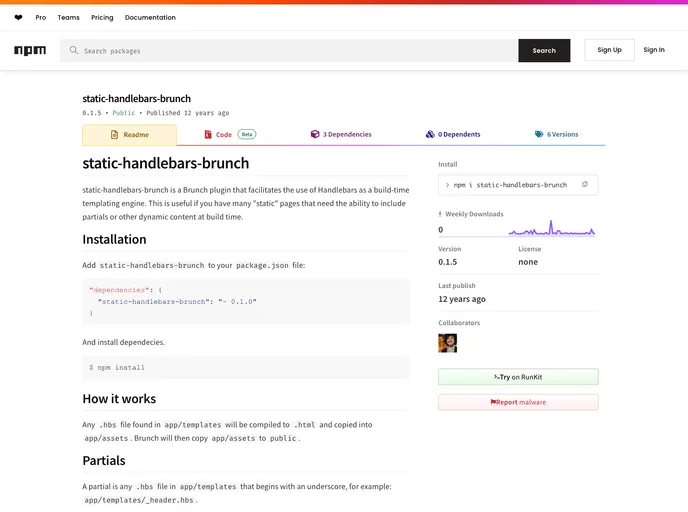The width and height of the screenshot is (688, 512).
Task: Open the 0 Dependents tab
Action: (453, 134)
